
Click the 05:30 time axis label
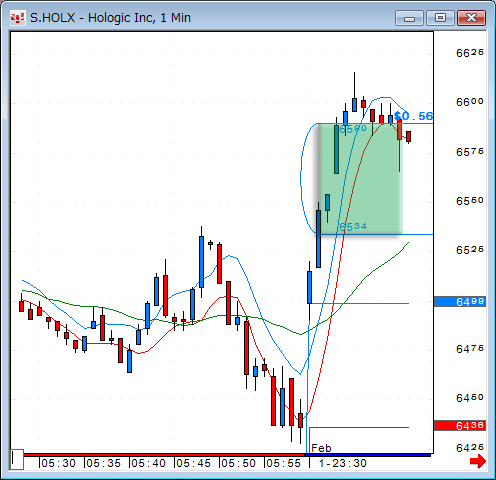click(x=58, y=463)
